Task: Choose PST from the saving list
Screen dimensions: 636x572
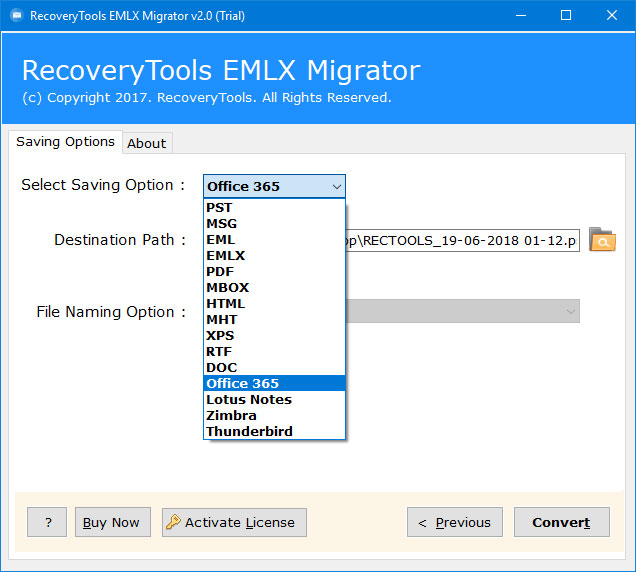Action: point(220,208)
